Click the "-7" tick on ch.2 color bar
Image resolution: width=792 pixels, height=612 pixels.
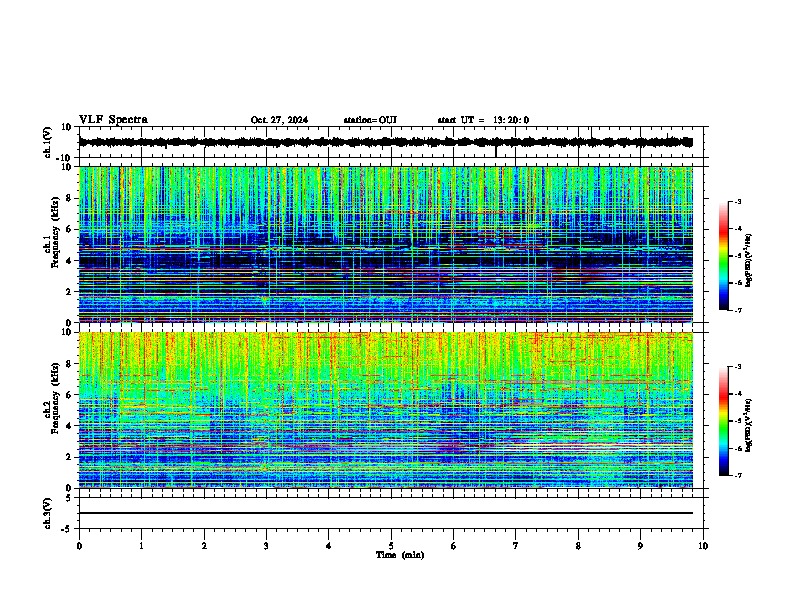click(737, 475)
